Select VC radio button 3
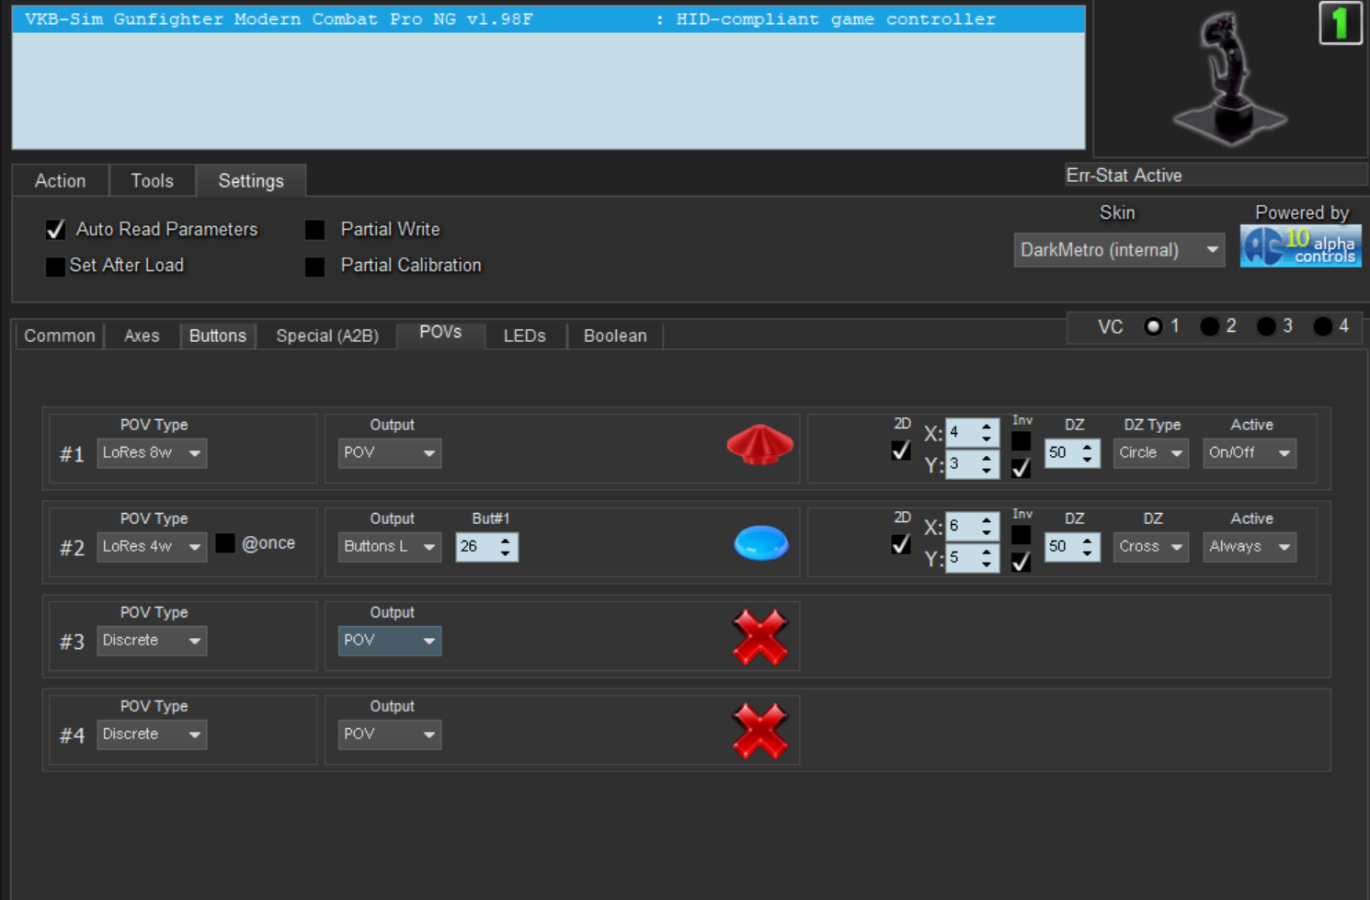 click(x=1266, y=326)
